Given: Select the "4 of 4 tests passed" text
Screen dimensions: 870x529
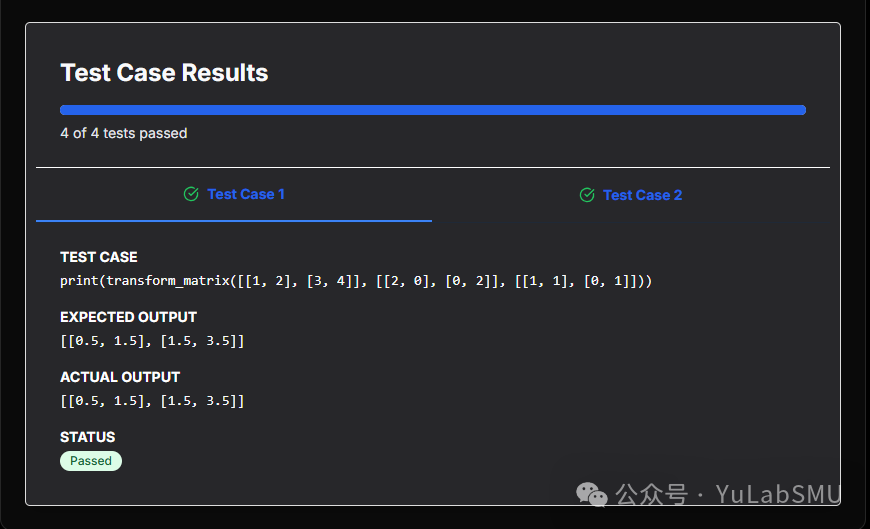Looking at the screenshot, I should [x=123, y=133].
